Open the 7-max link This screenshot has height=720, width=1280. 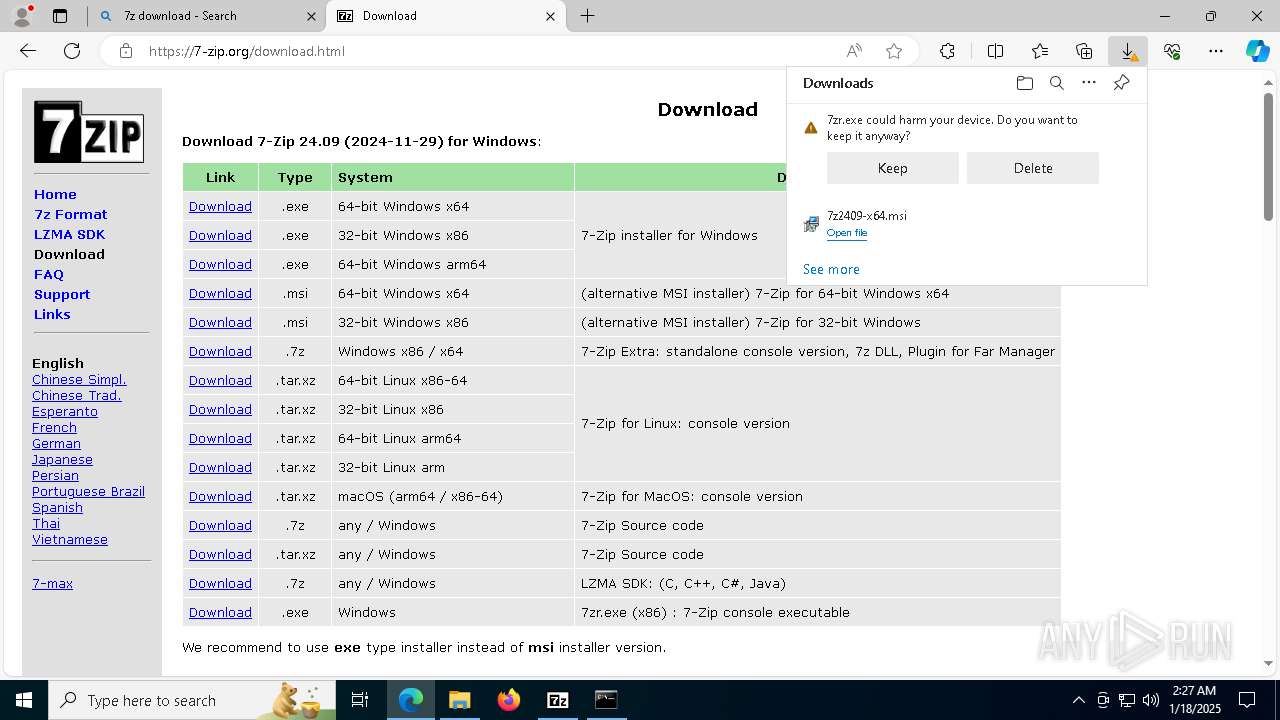[x=52, y=584]
